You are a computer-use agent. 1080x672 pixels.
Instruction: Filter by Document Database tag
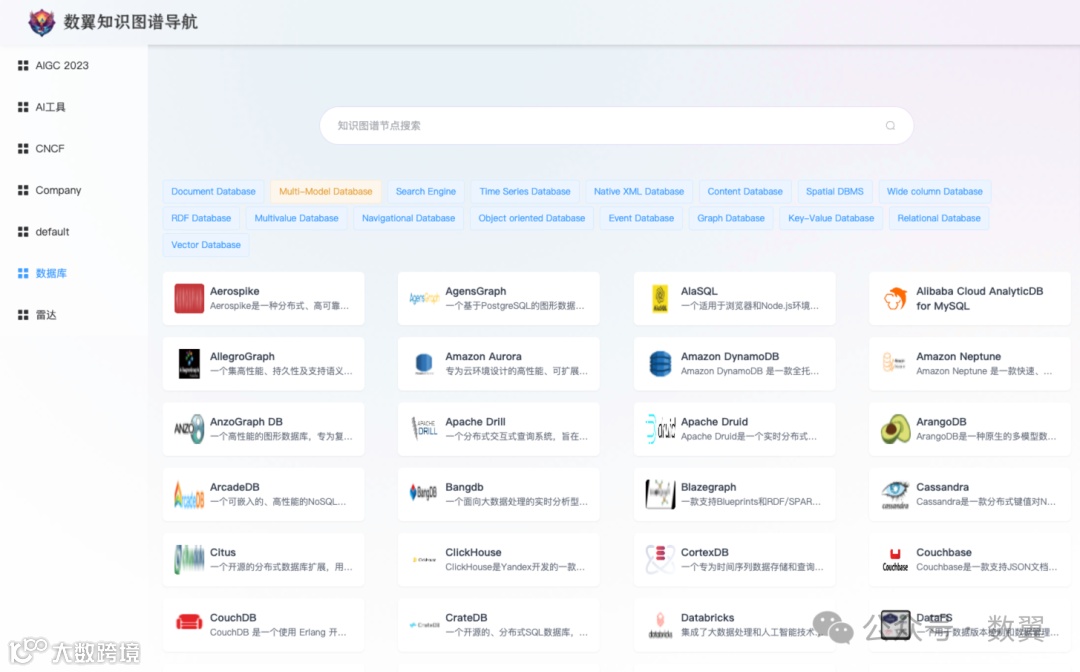coord(214,191)
